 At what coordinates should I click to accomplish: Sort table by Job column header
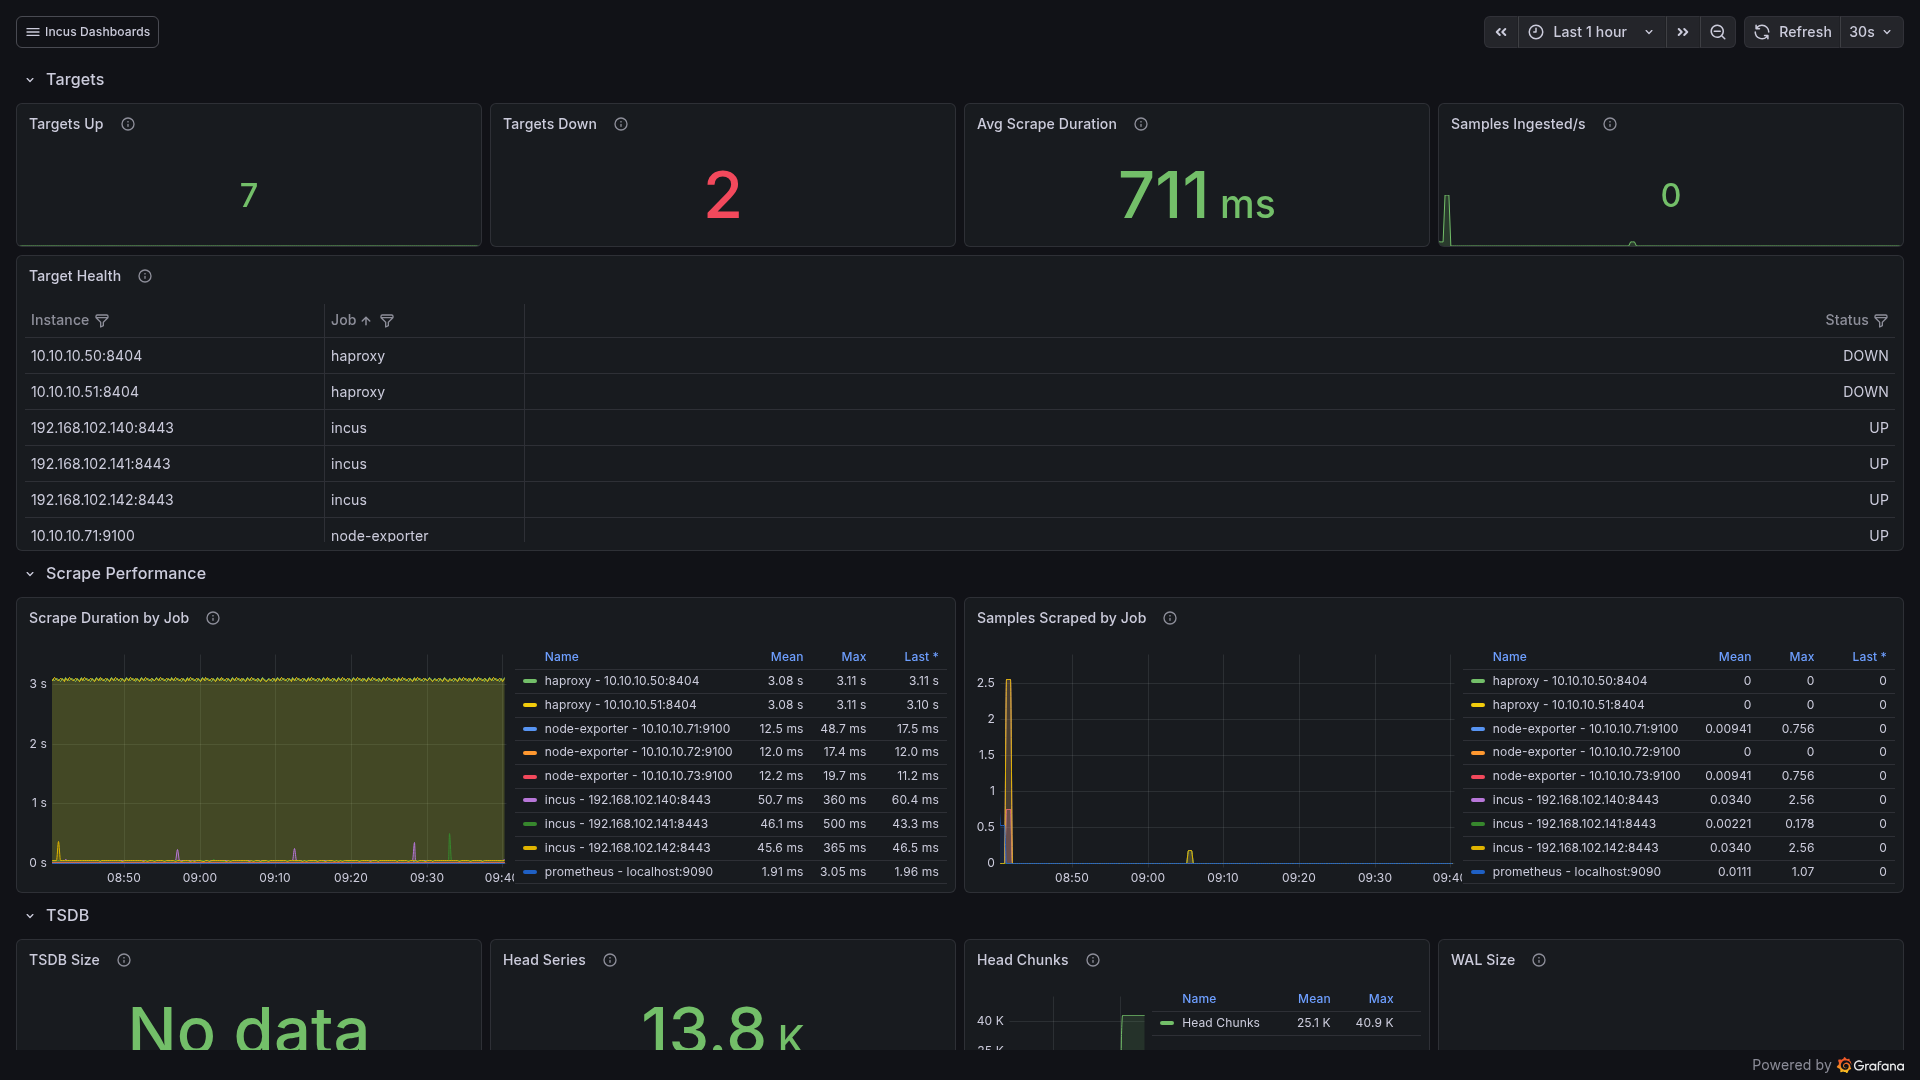pos(344,320)
